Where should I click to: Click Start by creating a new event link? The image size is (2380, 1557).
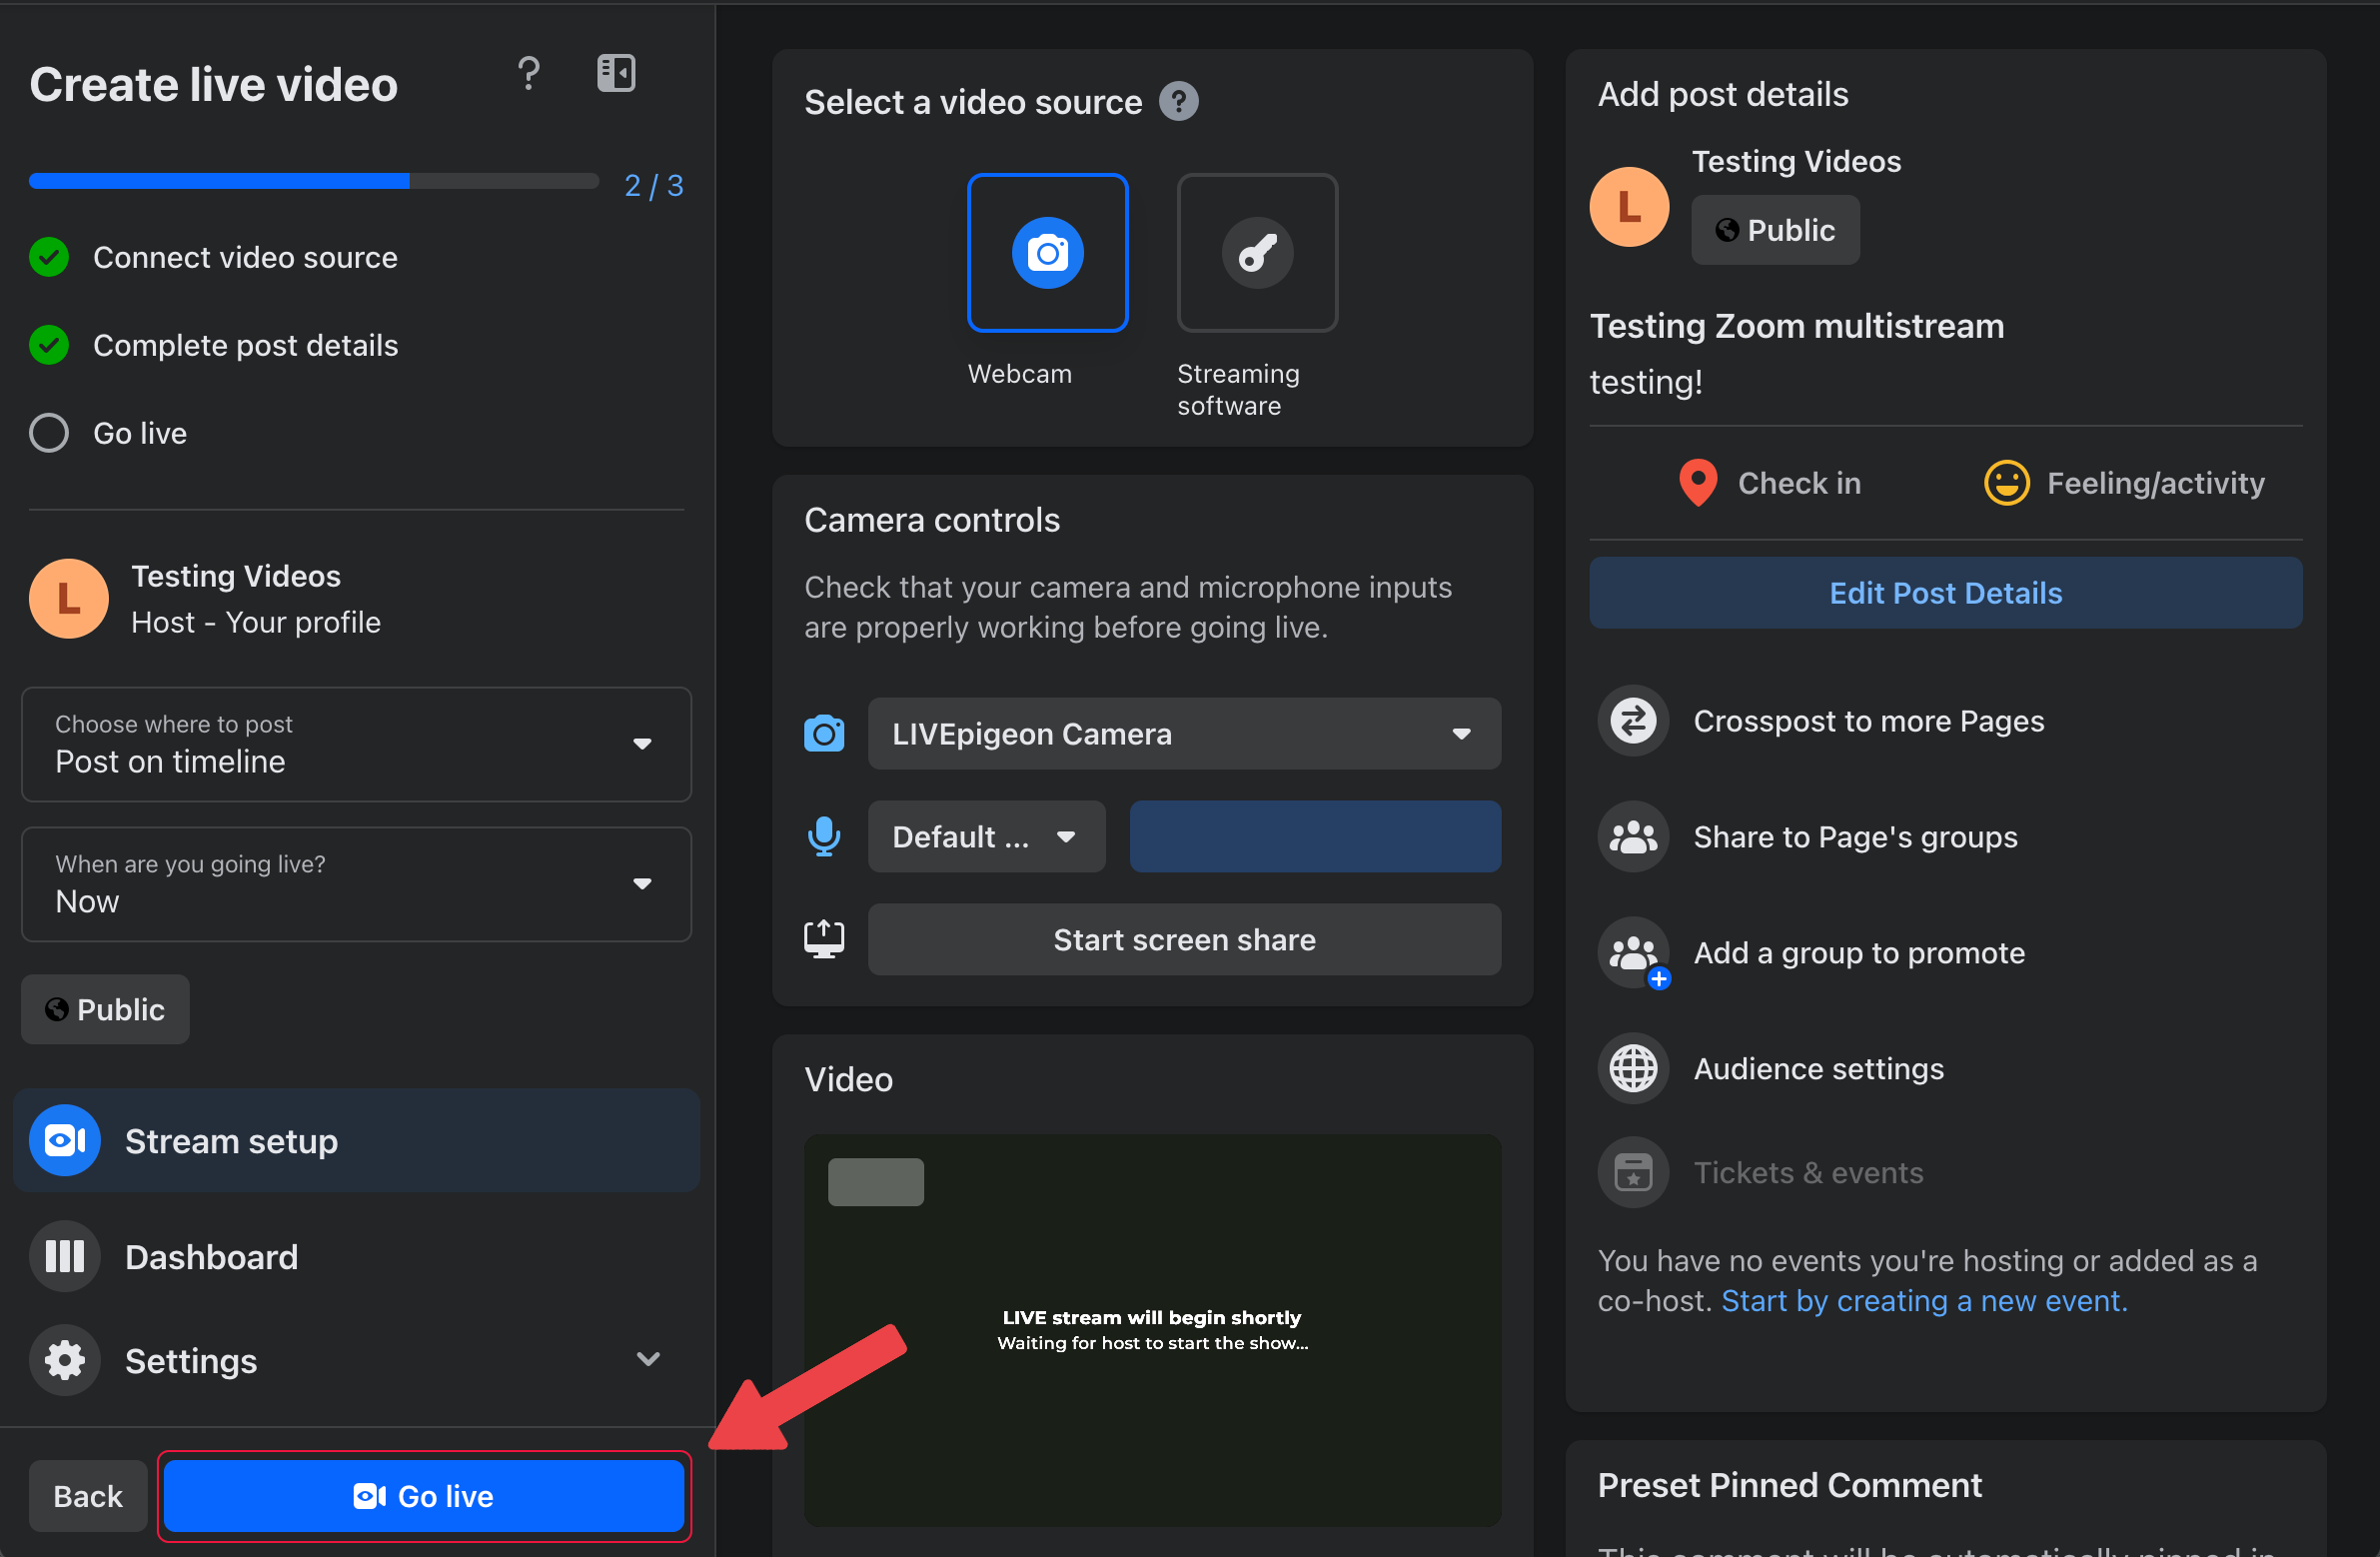pyautogui.click(x=1923, y=1301)
